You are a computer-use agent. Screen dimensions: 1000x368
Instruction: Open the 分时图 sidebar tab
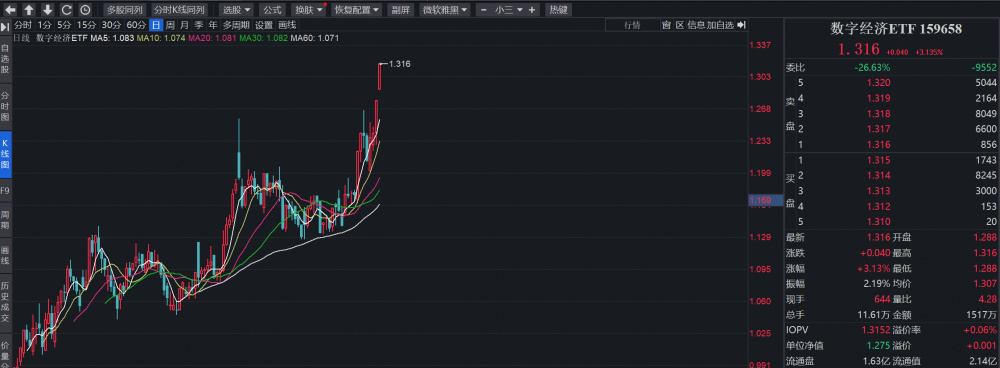tap(5, 107)
